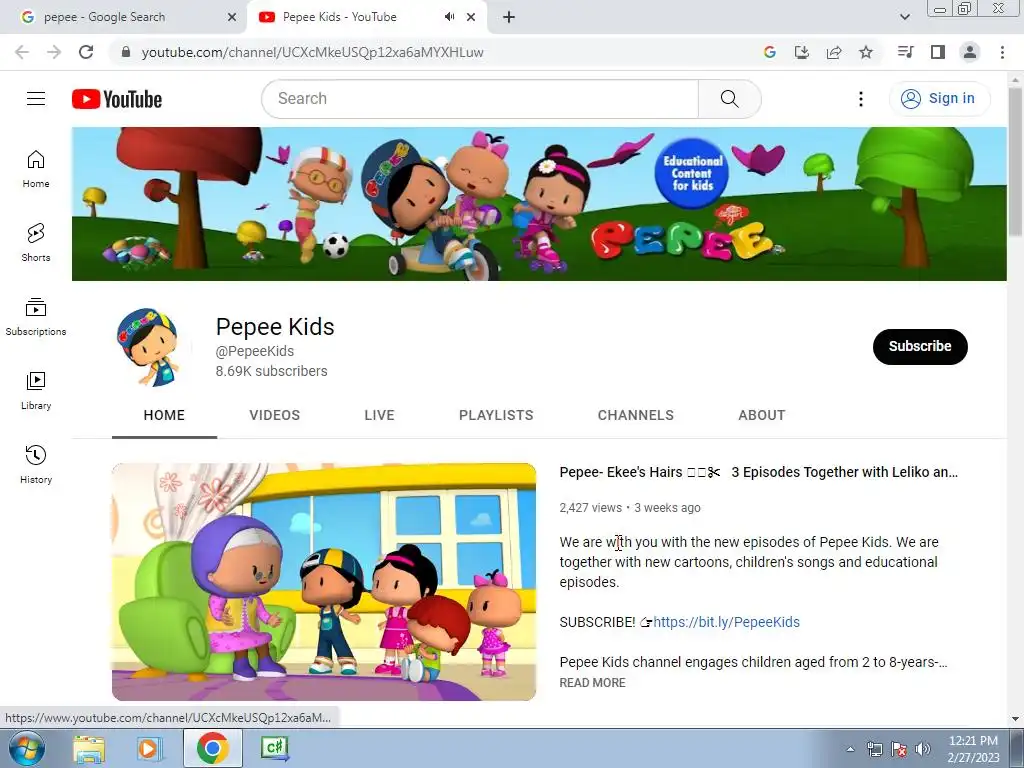
Task: Open the VIDEOS channel tab
Action: 274,415
